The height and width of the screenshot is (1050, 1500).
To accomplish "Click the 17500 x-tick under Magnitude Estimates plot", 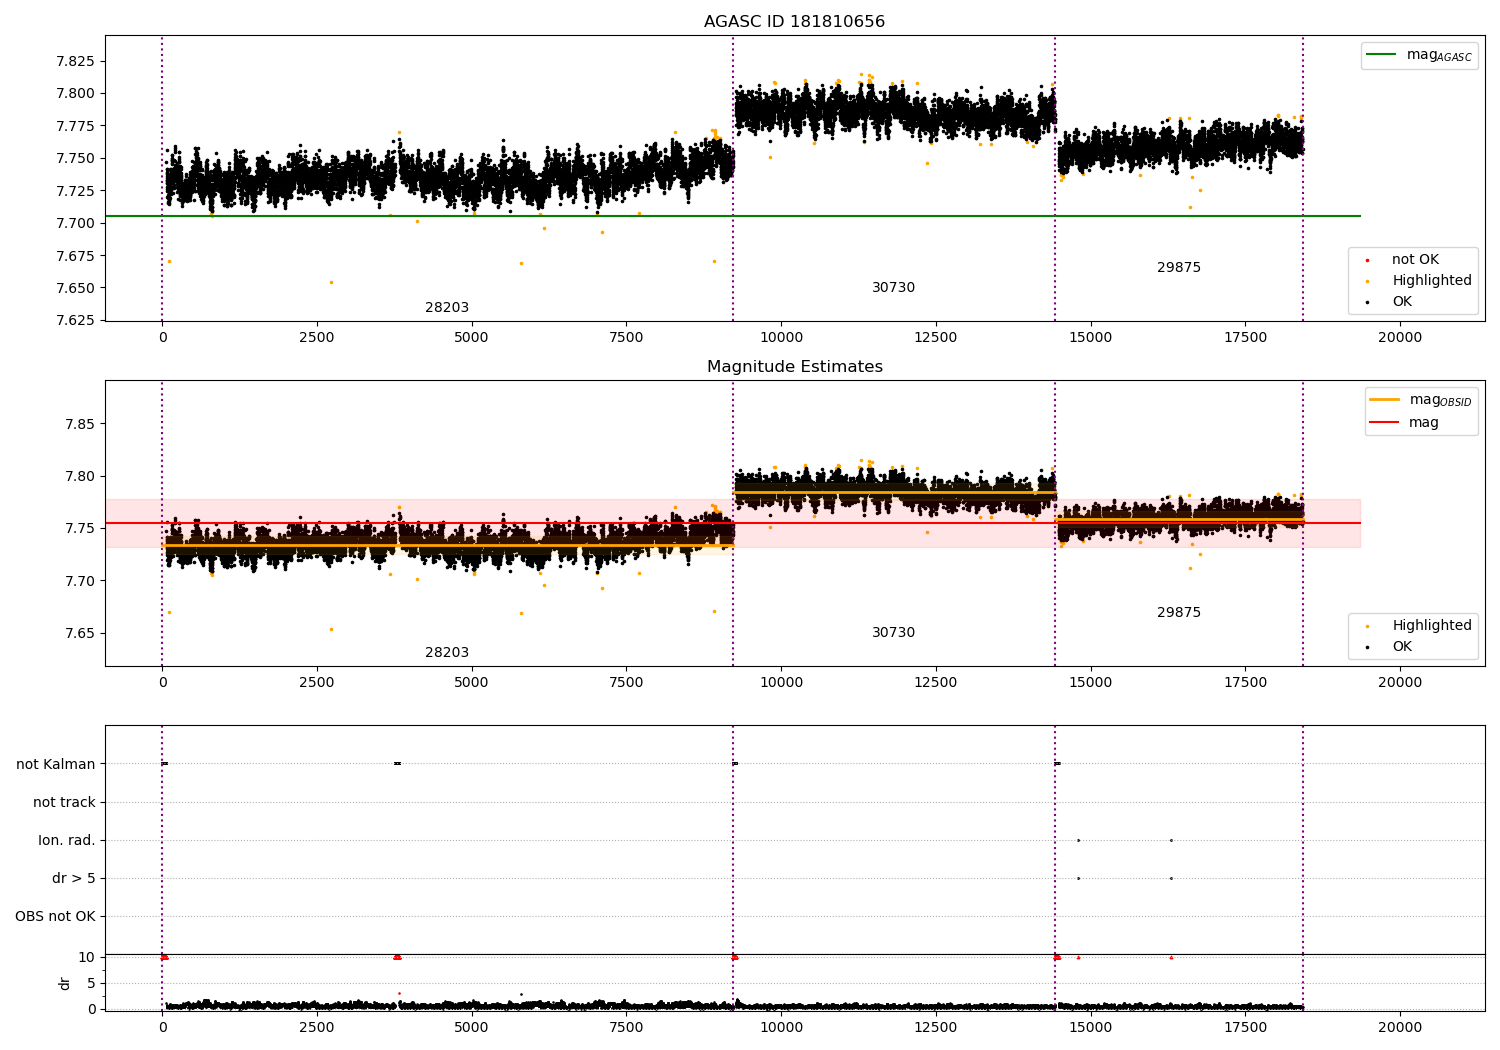I will tap(1245, 683).
